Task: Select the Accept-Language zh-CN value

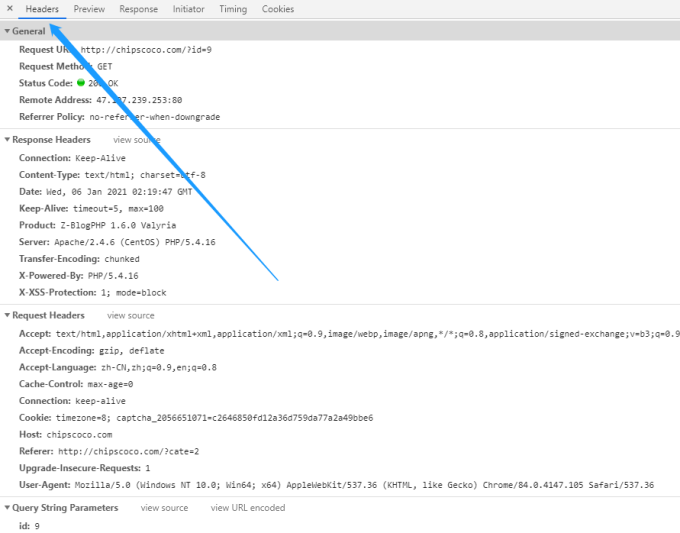Action: [x=159, y=367]
